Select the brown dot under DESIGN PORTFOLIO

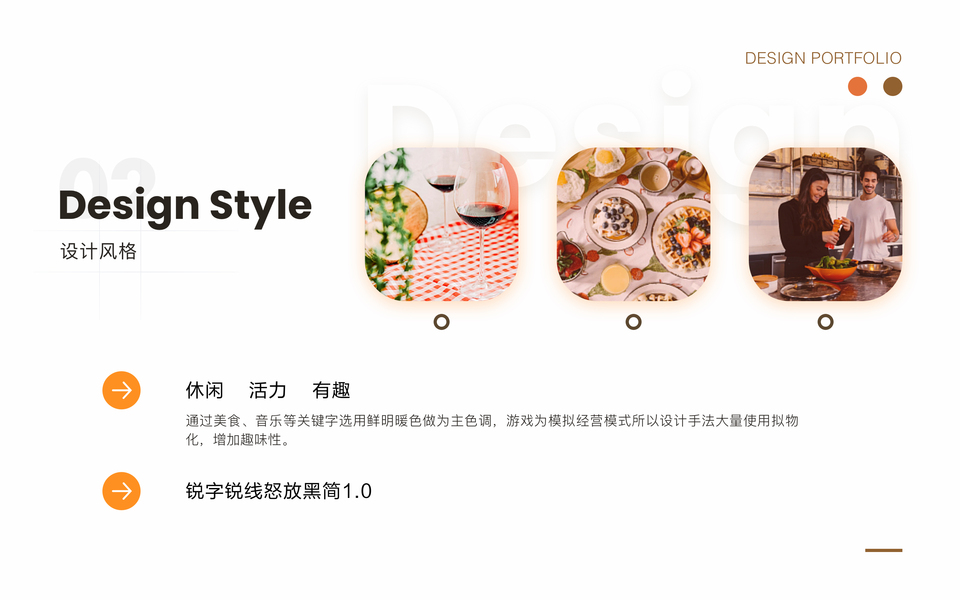[893, 86]
